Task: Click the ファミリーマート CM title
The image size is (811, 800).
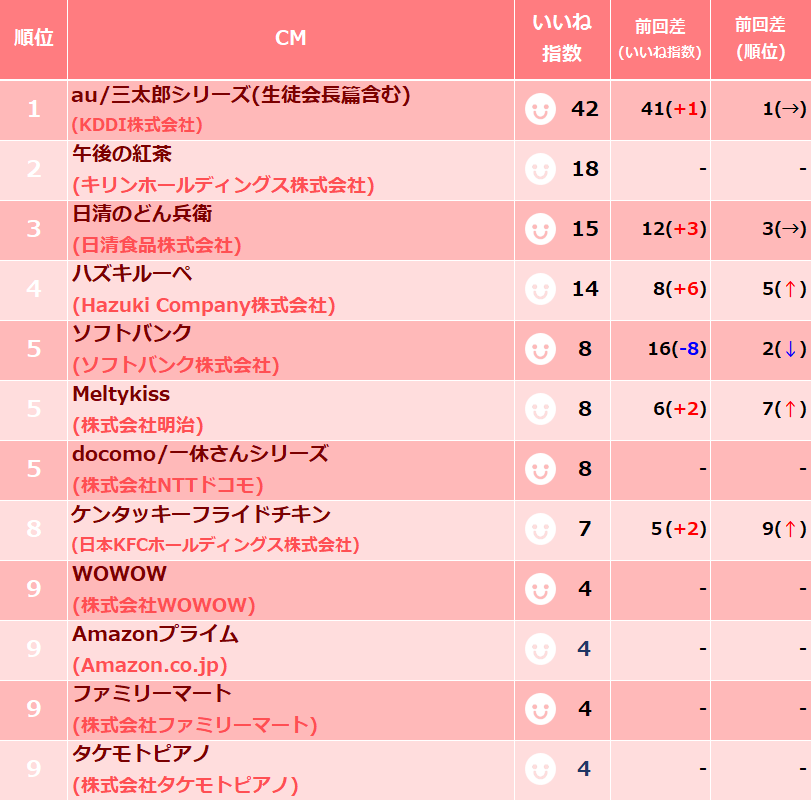Action: 152,693
